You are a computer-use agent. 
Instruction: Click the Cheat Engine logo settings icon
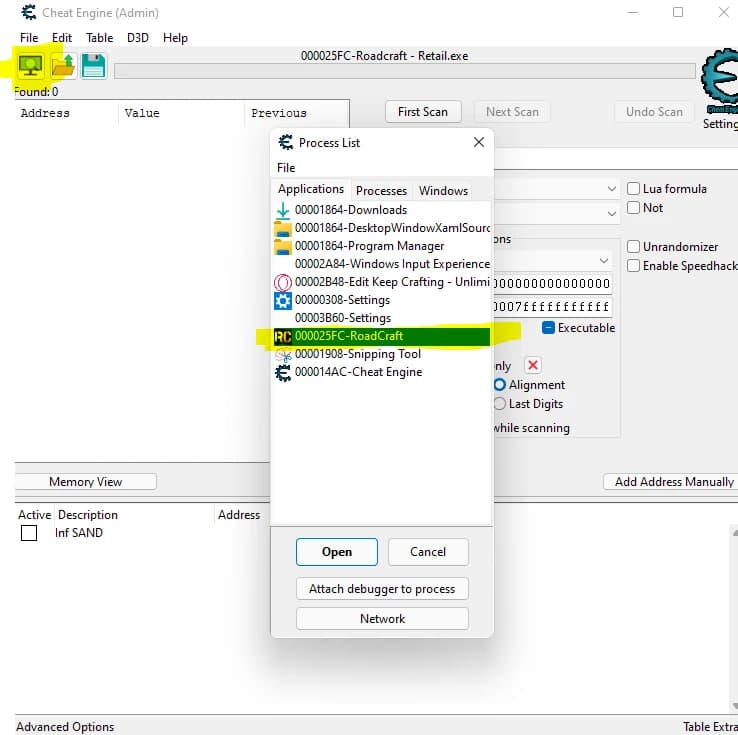[x=720, y=80]
